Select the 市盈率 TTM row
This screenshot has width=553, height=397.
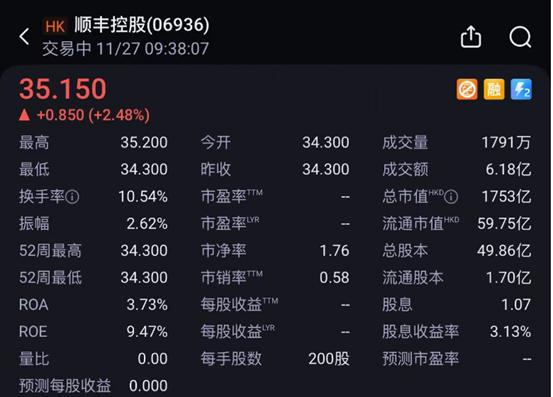[x=275, y=196]
